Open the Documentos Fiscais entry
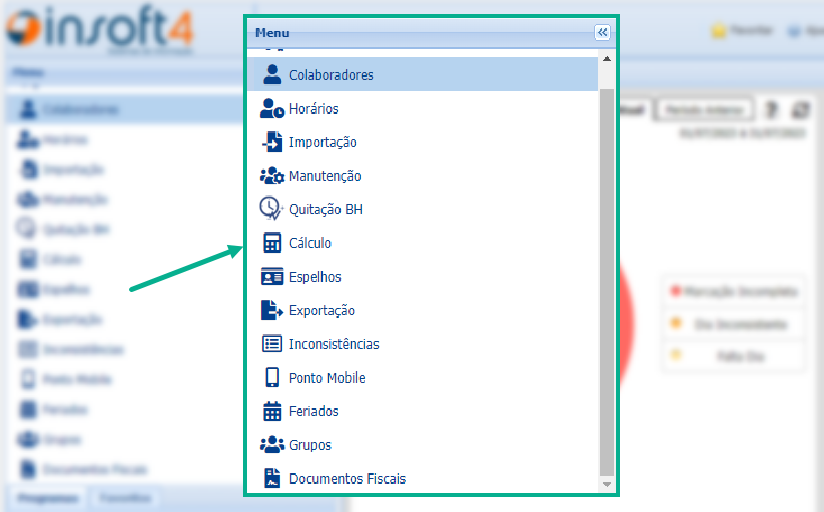Screen dimensions: 824x512 pos(346,479)
